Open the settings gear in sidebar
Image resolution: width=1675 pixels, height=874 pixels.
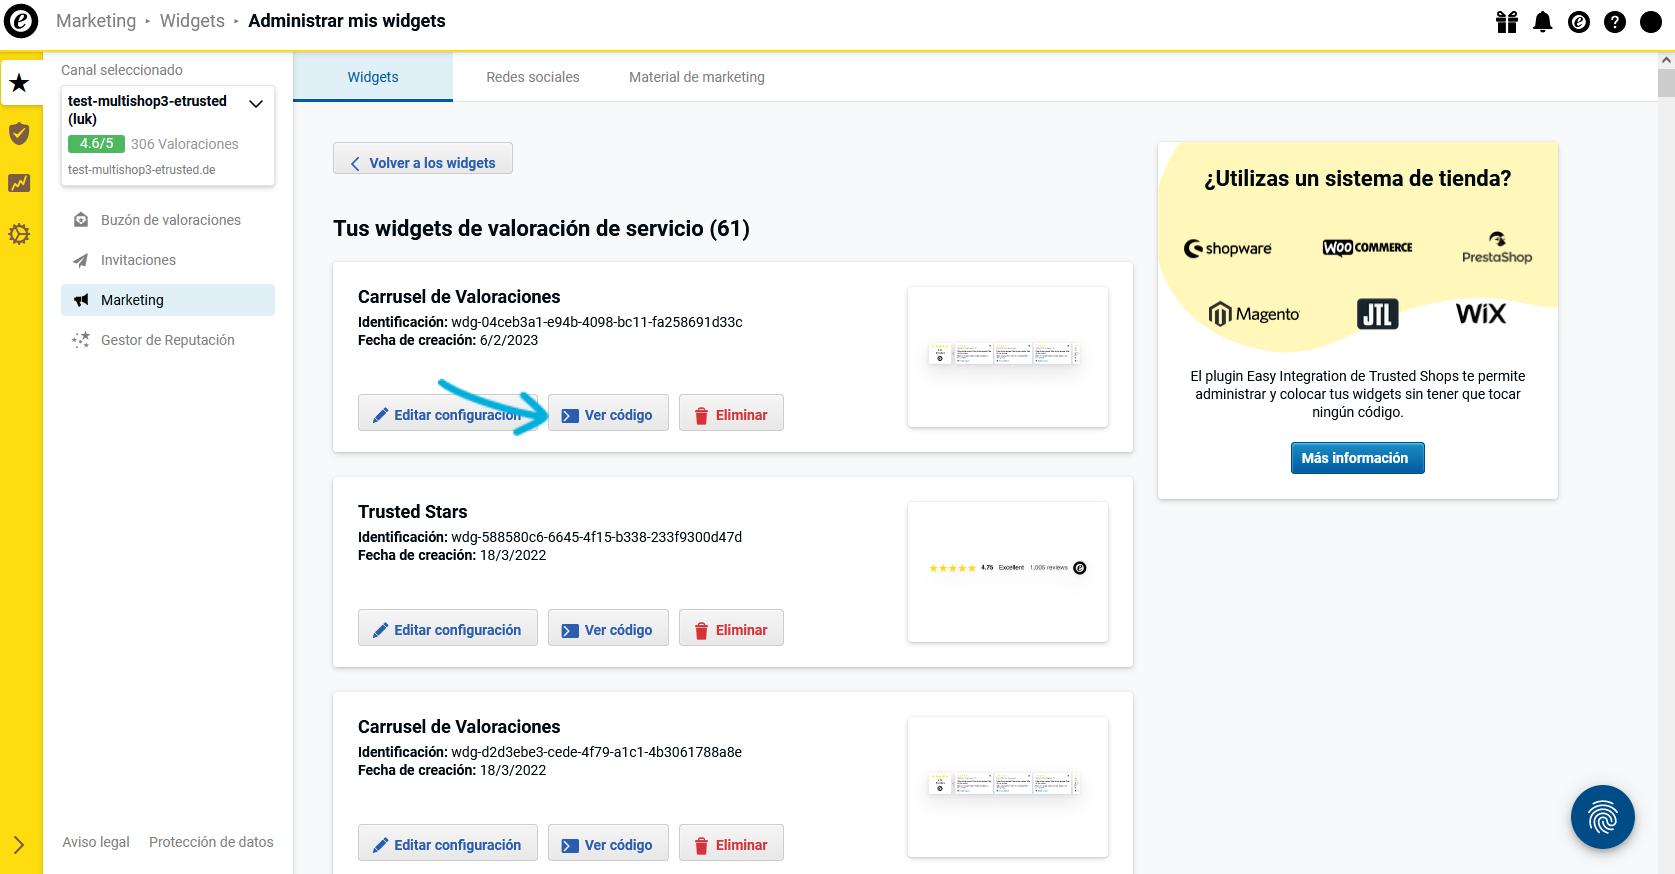pos(19,234)
